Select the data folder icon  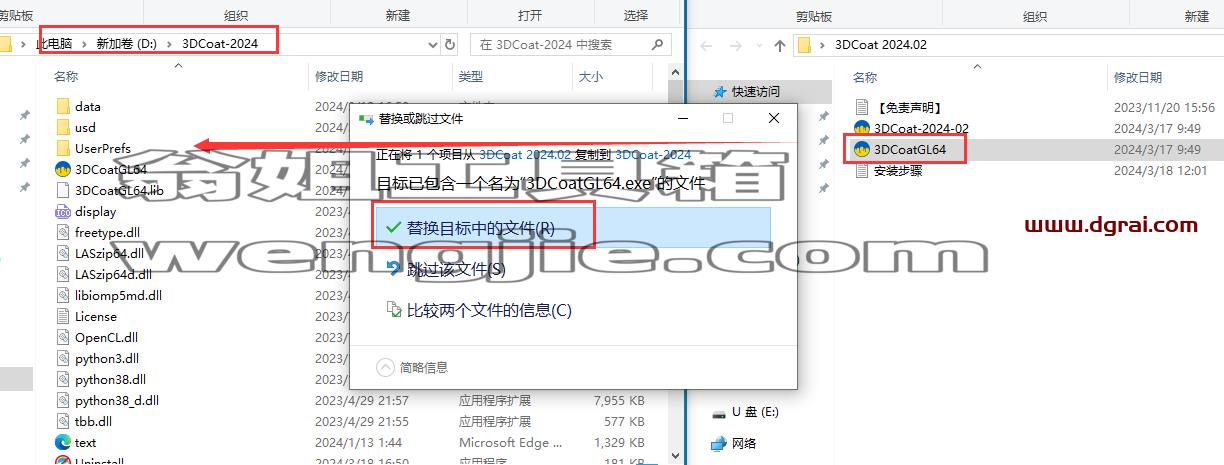tap(63, 106)
